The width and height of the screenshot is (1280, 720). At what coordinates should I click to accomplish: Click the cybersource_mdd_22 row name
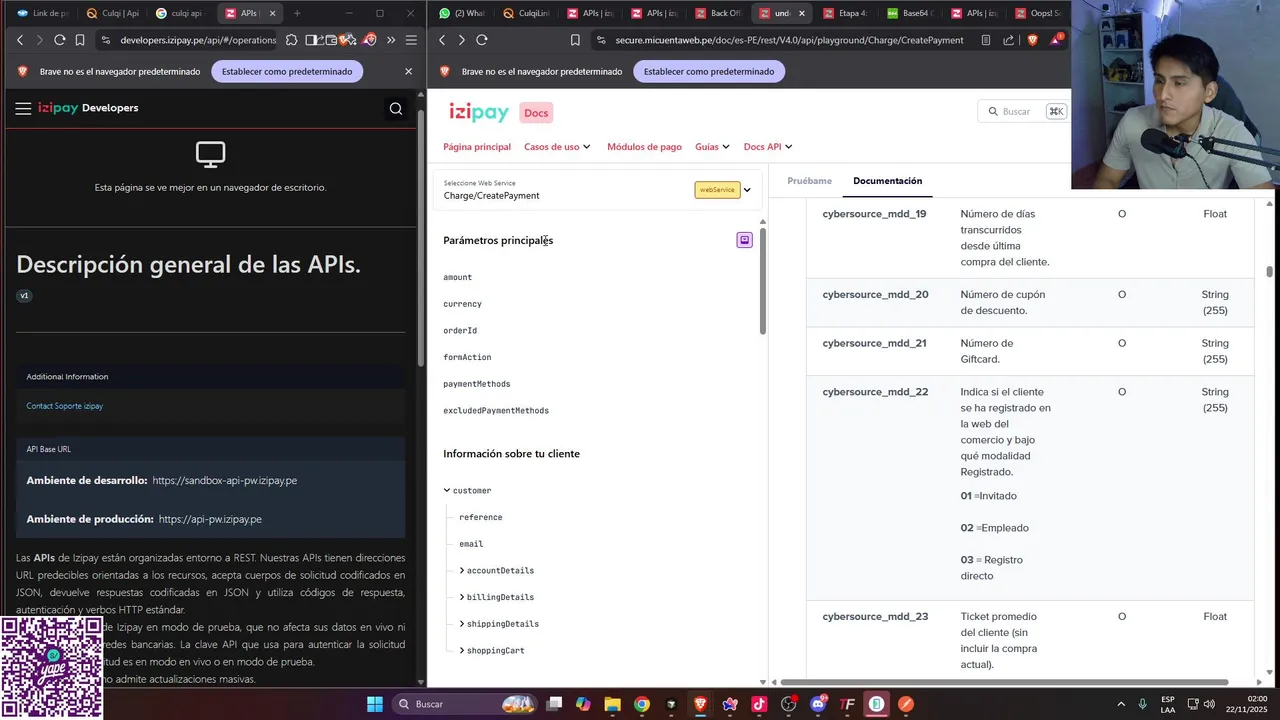tap(875, 392)
